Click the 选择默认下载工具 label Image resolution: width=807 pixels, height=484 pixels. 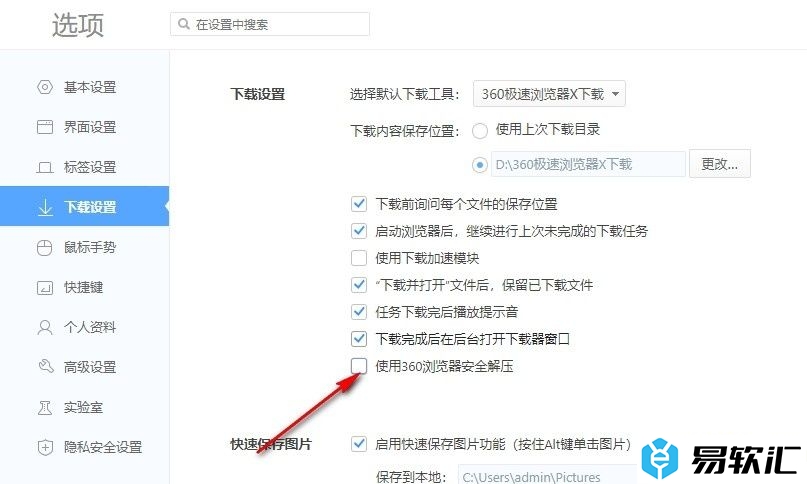click(x=405, y=94)
